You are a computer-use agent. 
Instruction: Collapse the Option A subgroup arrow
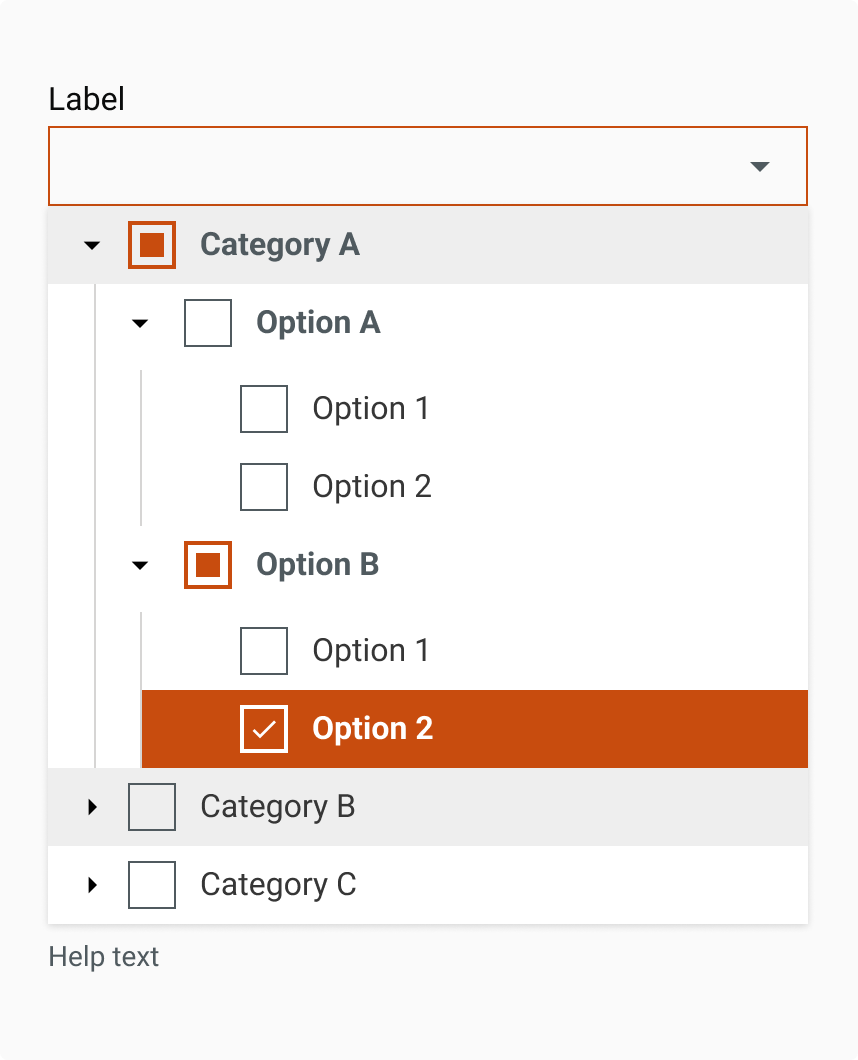click(x=140, y=323)
